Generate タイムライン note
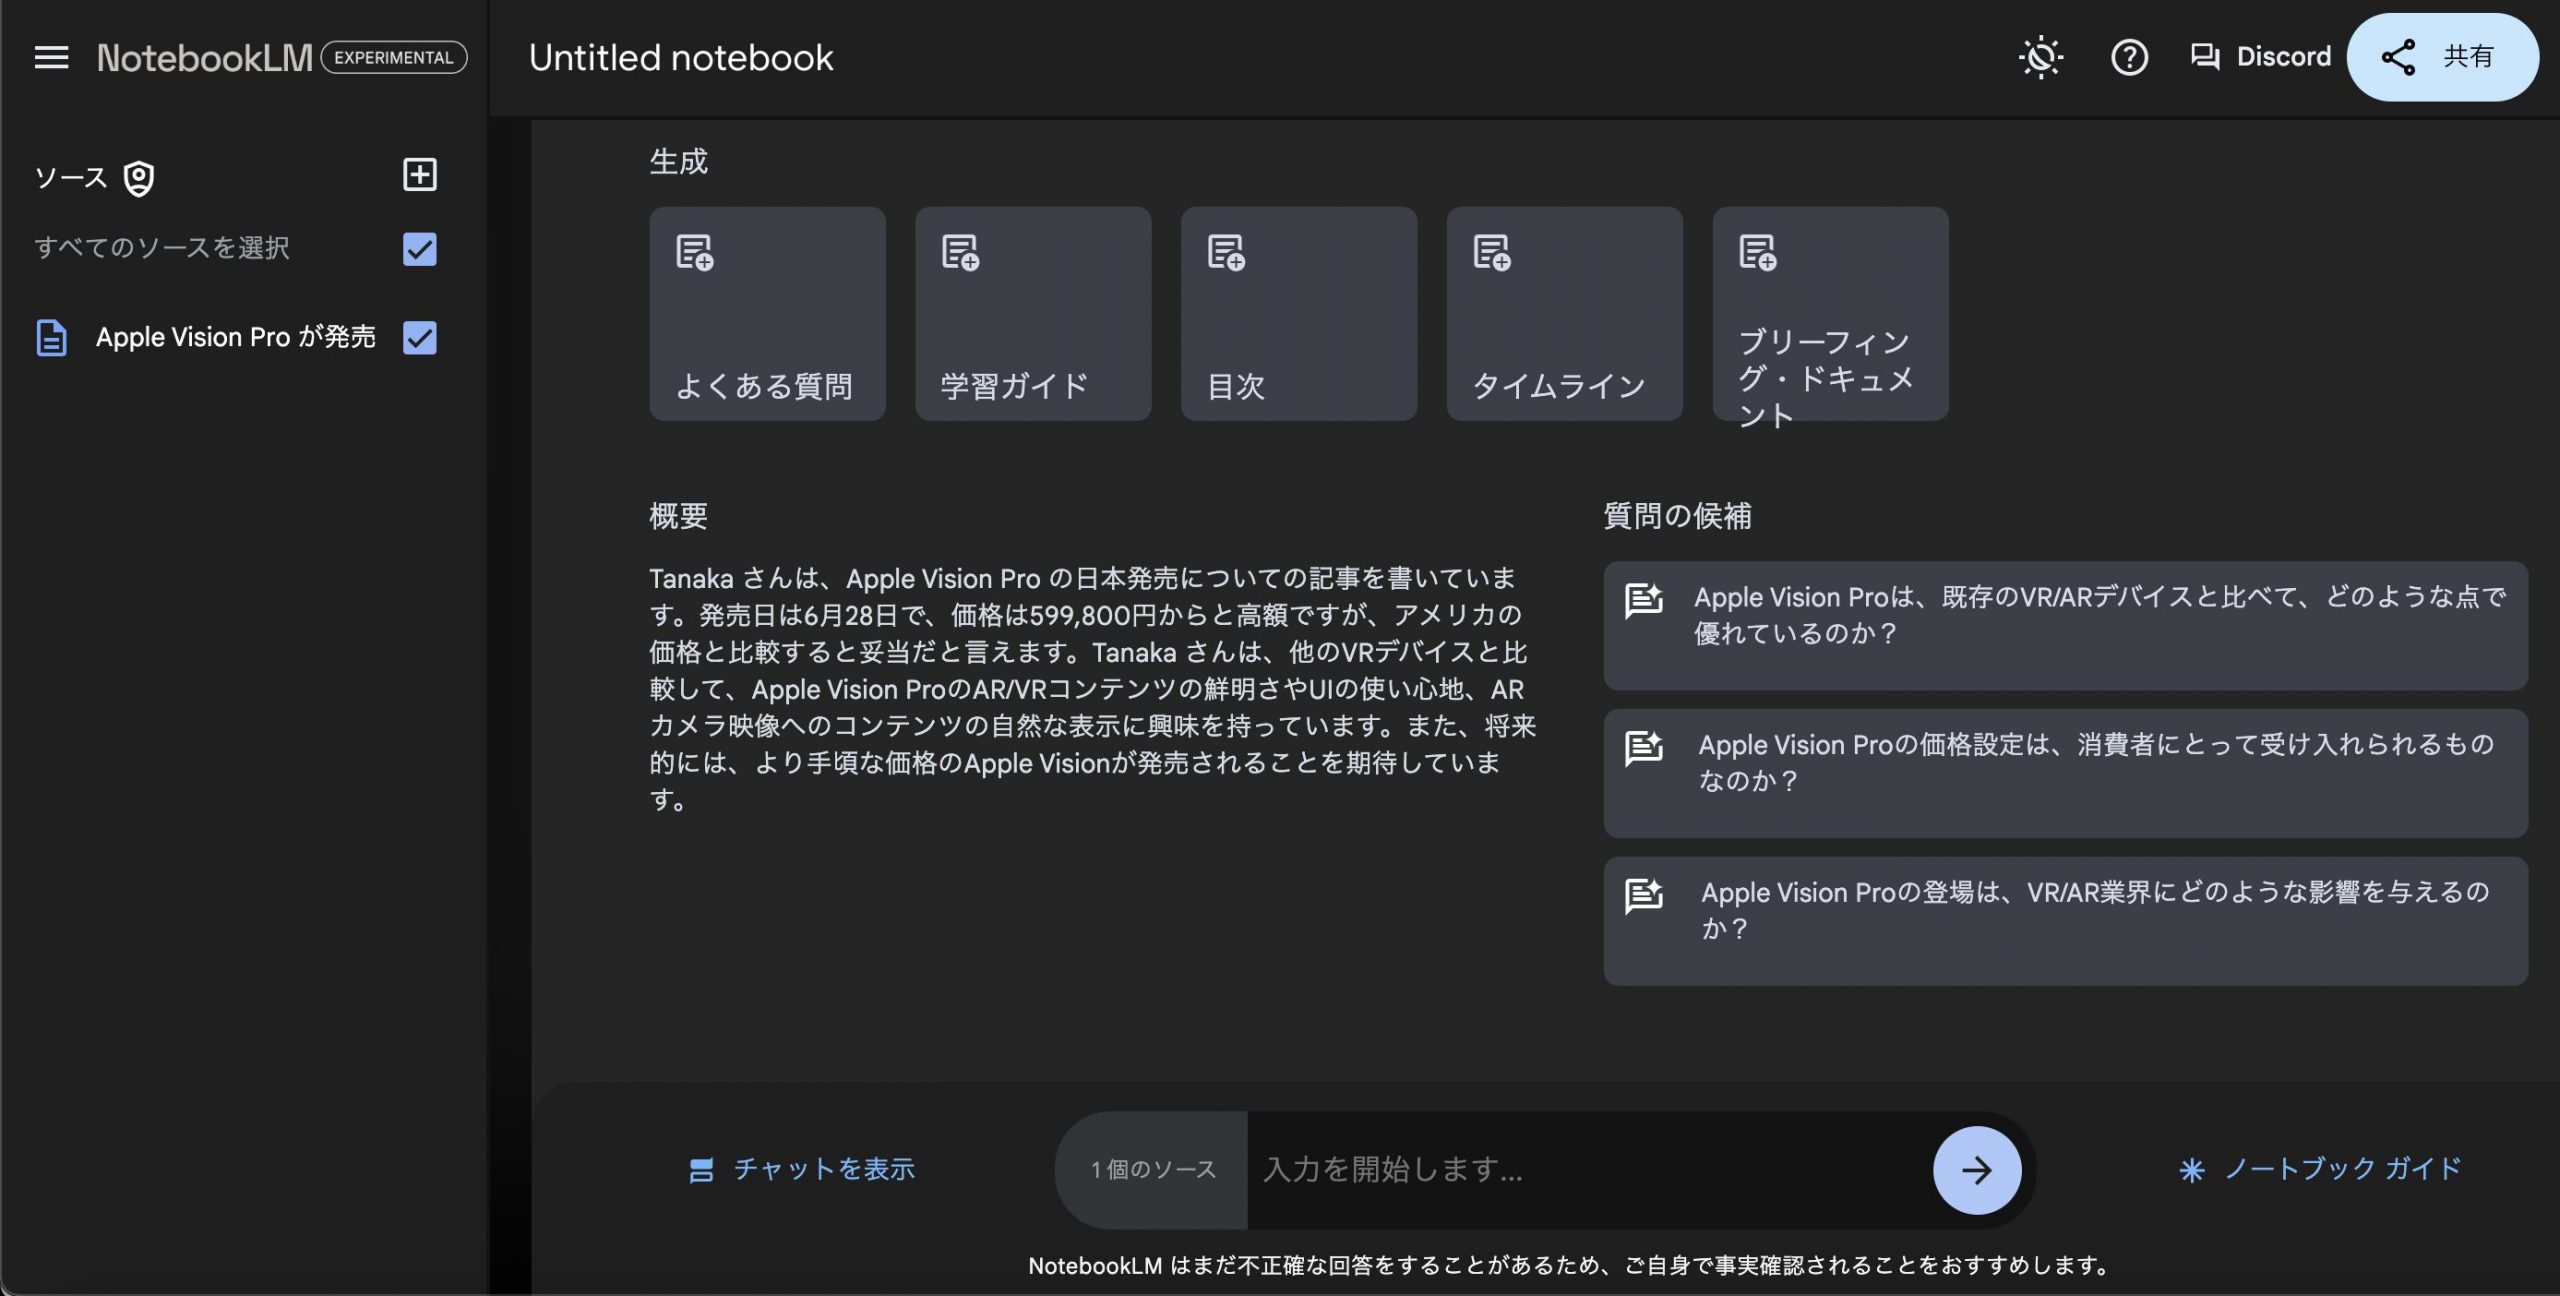Image resolution: width=2560 pixels, height=1296 pixels. [x=1565, y=314]
